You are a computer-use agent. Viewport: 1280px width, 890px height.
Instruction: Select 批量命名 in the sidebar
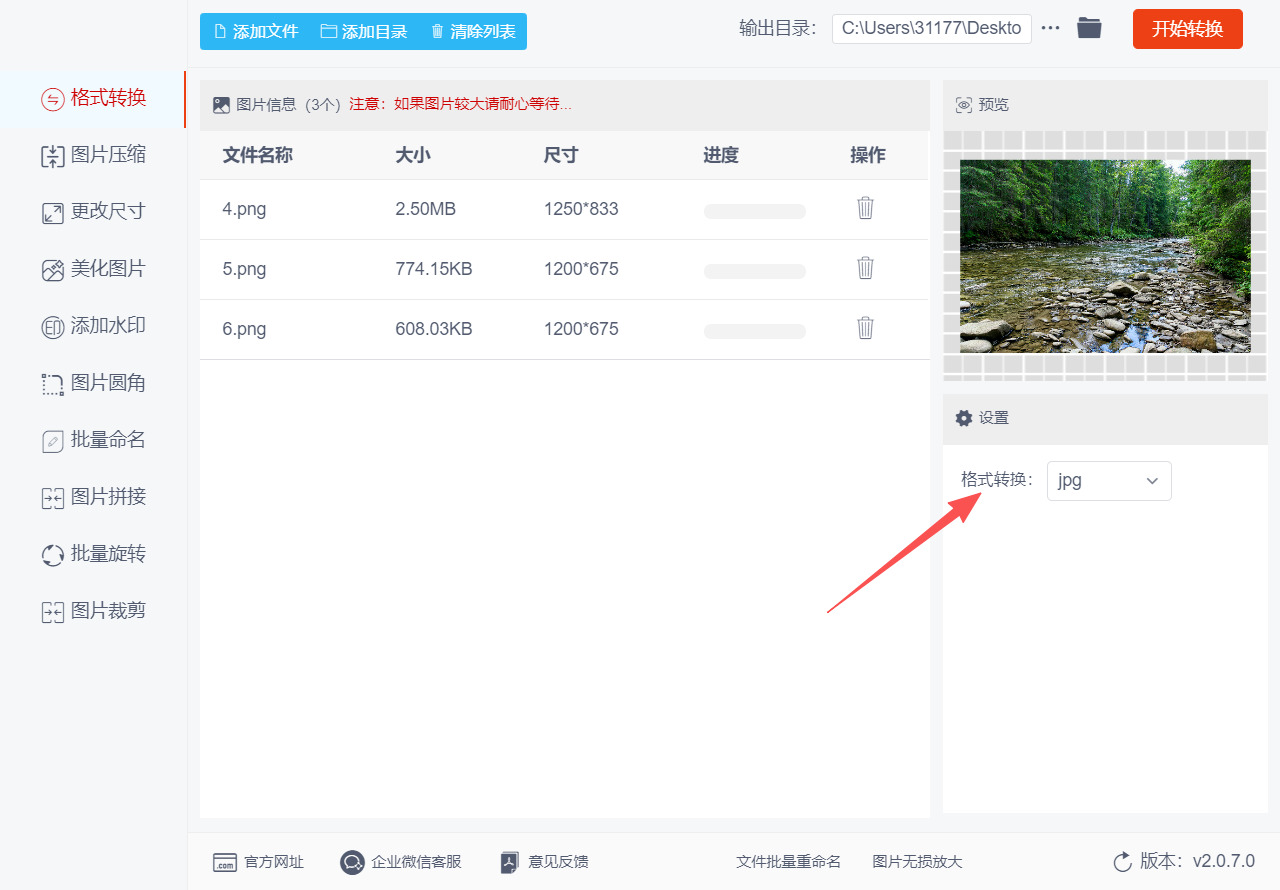coord(93,440)
